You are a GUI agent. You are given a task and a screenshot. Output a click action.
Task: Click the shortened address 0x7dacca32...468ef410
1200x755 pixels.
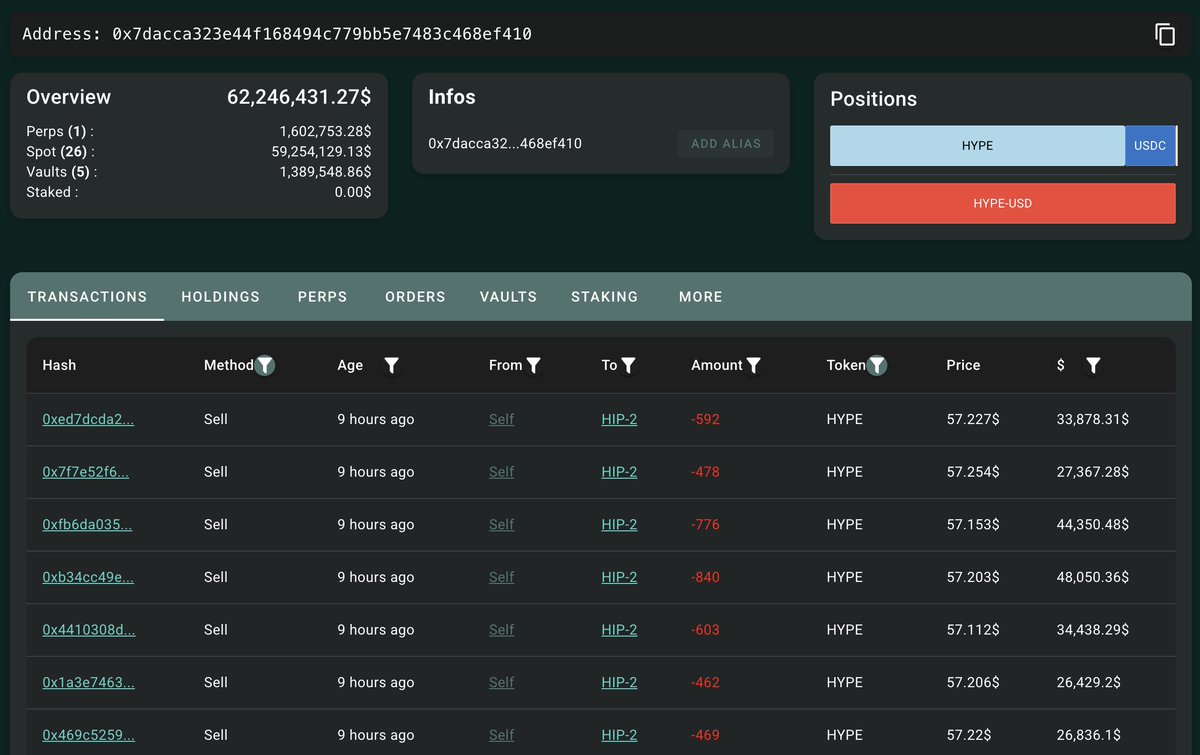pyautogui.click(x=505, y=144)
